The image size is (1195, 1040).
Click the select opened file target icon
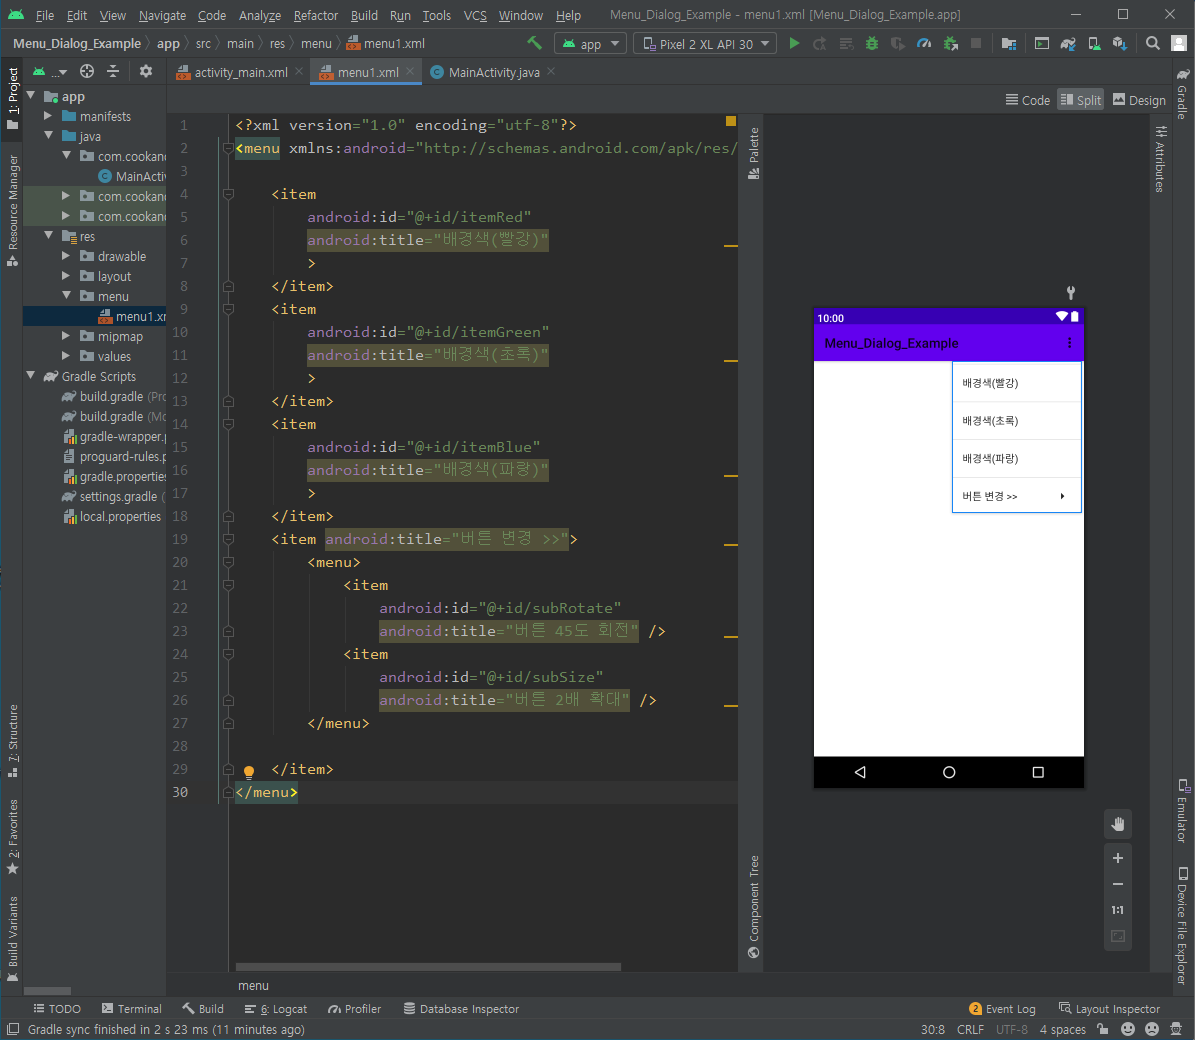click(x=87, y=71)
